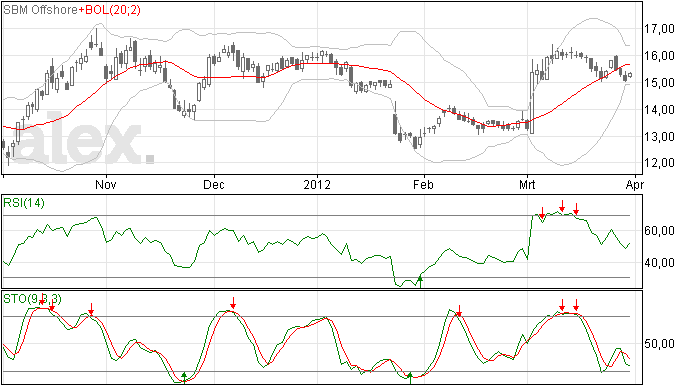Select the Dec date axis label
This screenshot has width=690, height=387.
click(213, 184)
